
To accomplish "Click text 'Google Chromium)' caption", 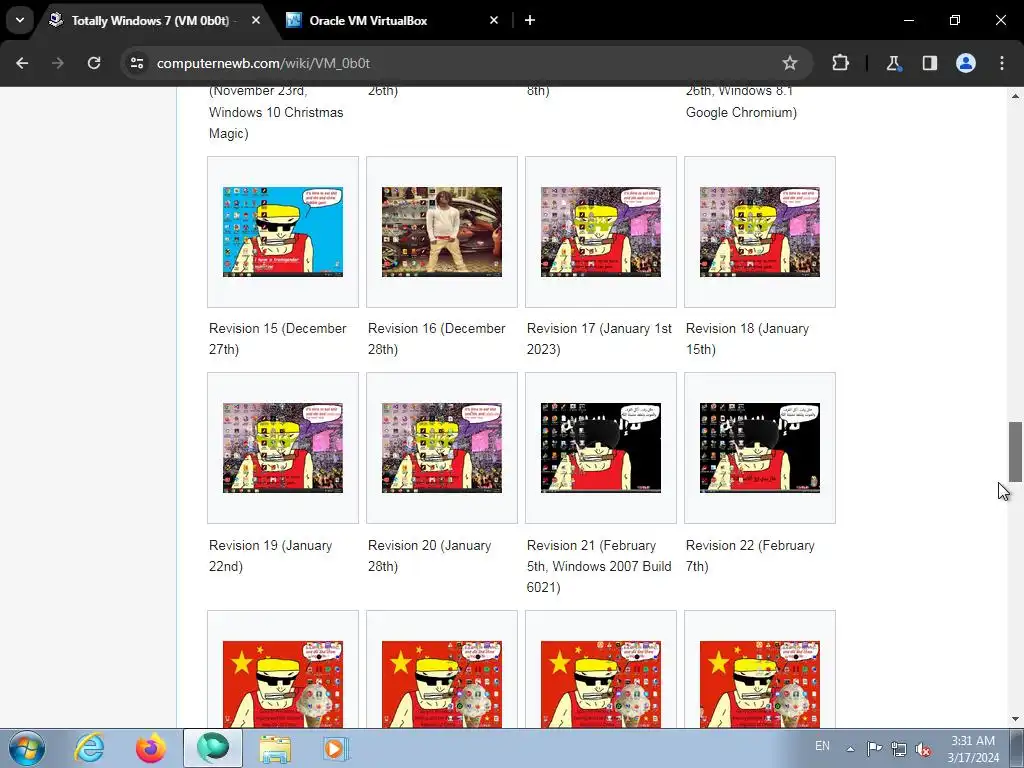I will (x=741, y=112).
